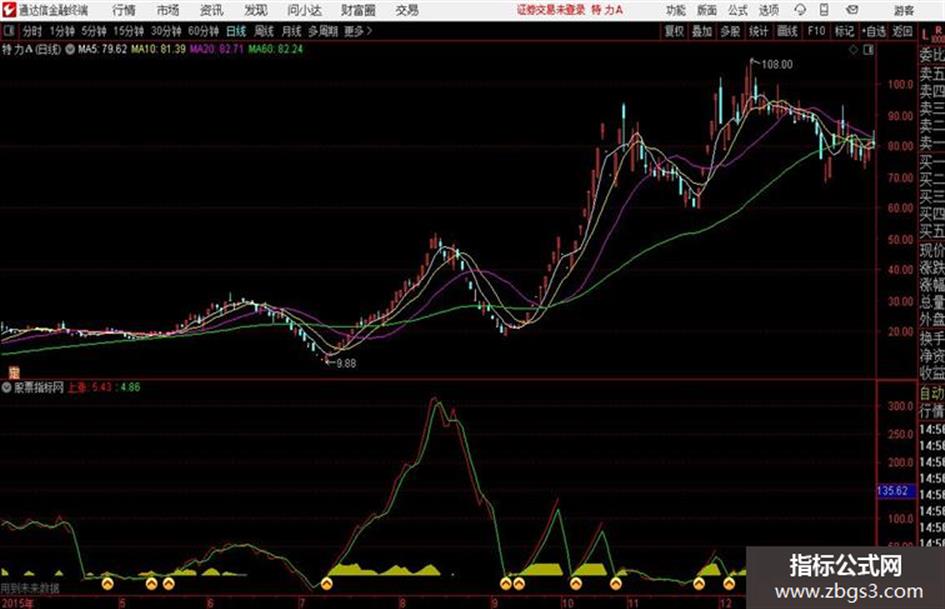
Task: Switch to 分时 period tab
Action: [x=33, y=31]
